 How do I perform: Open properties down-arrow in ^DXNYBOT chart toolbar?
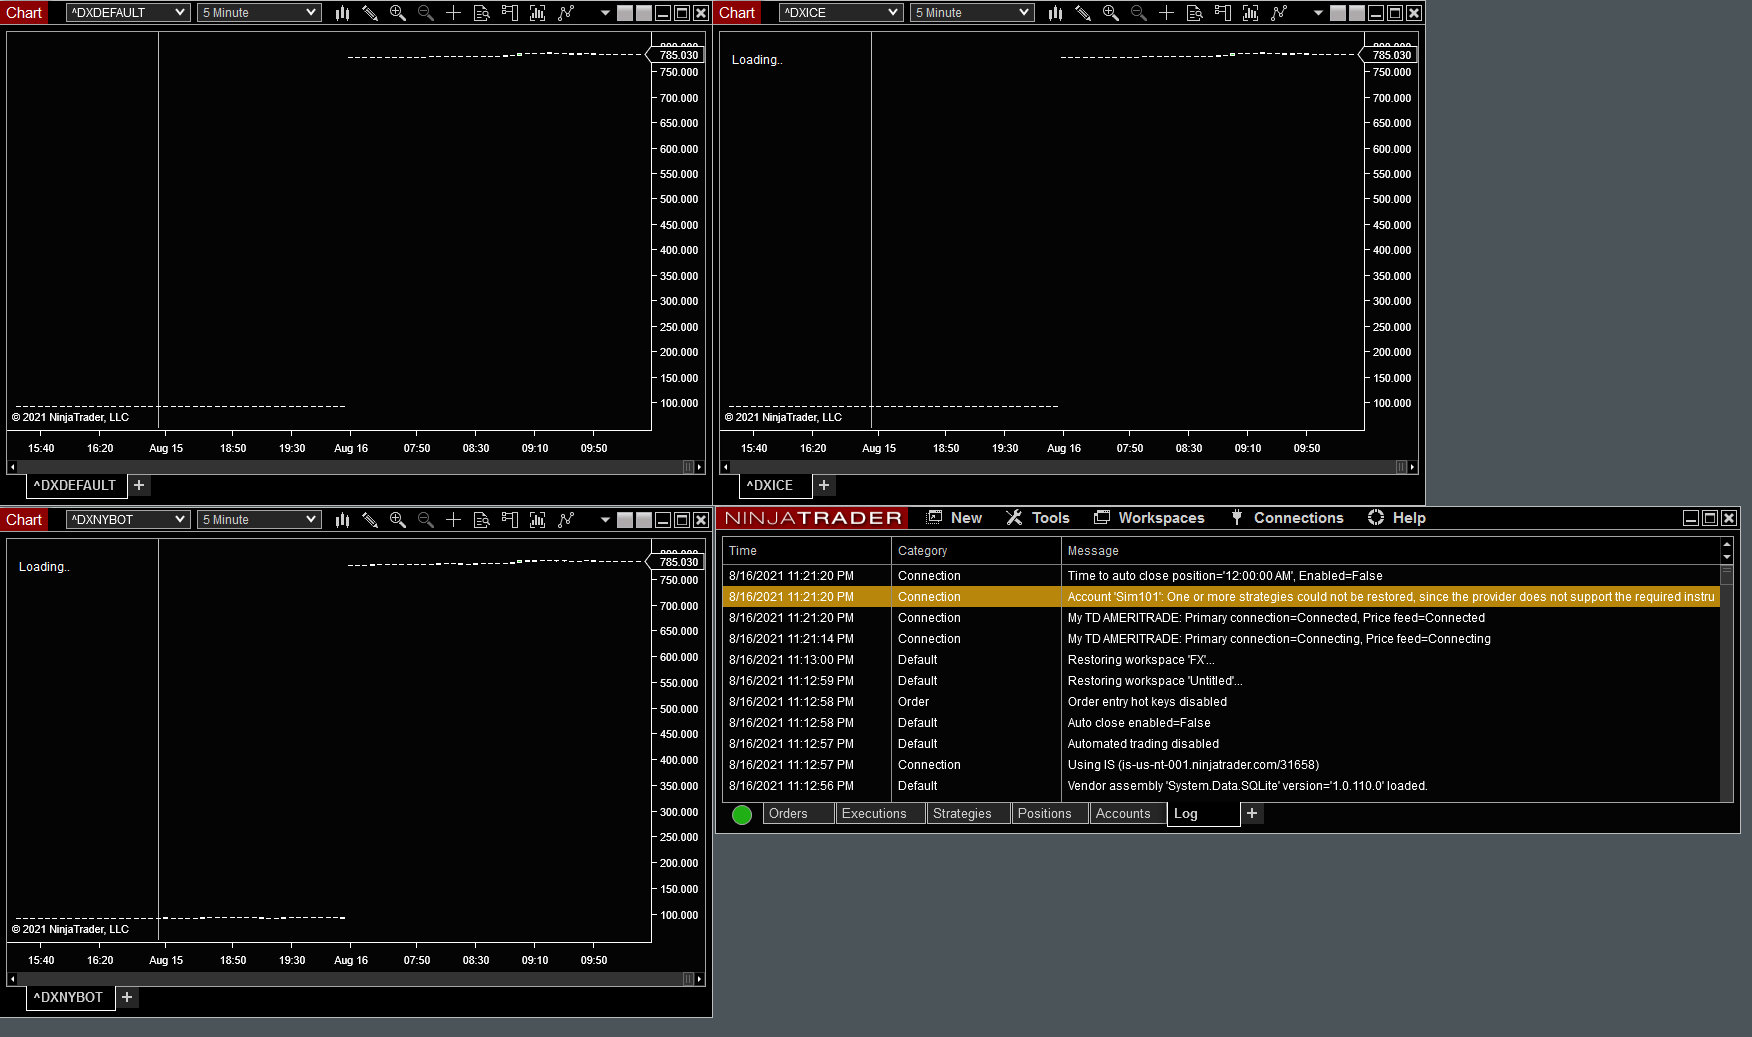point(605,520)
